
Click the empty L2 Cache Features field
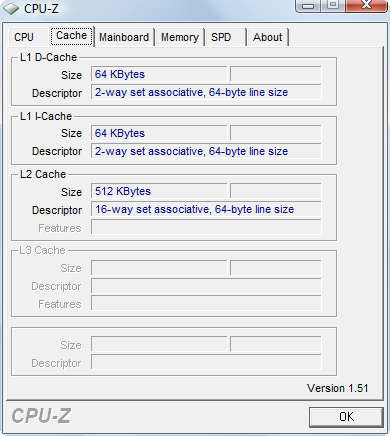point(206,227)
